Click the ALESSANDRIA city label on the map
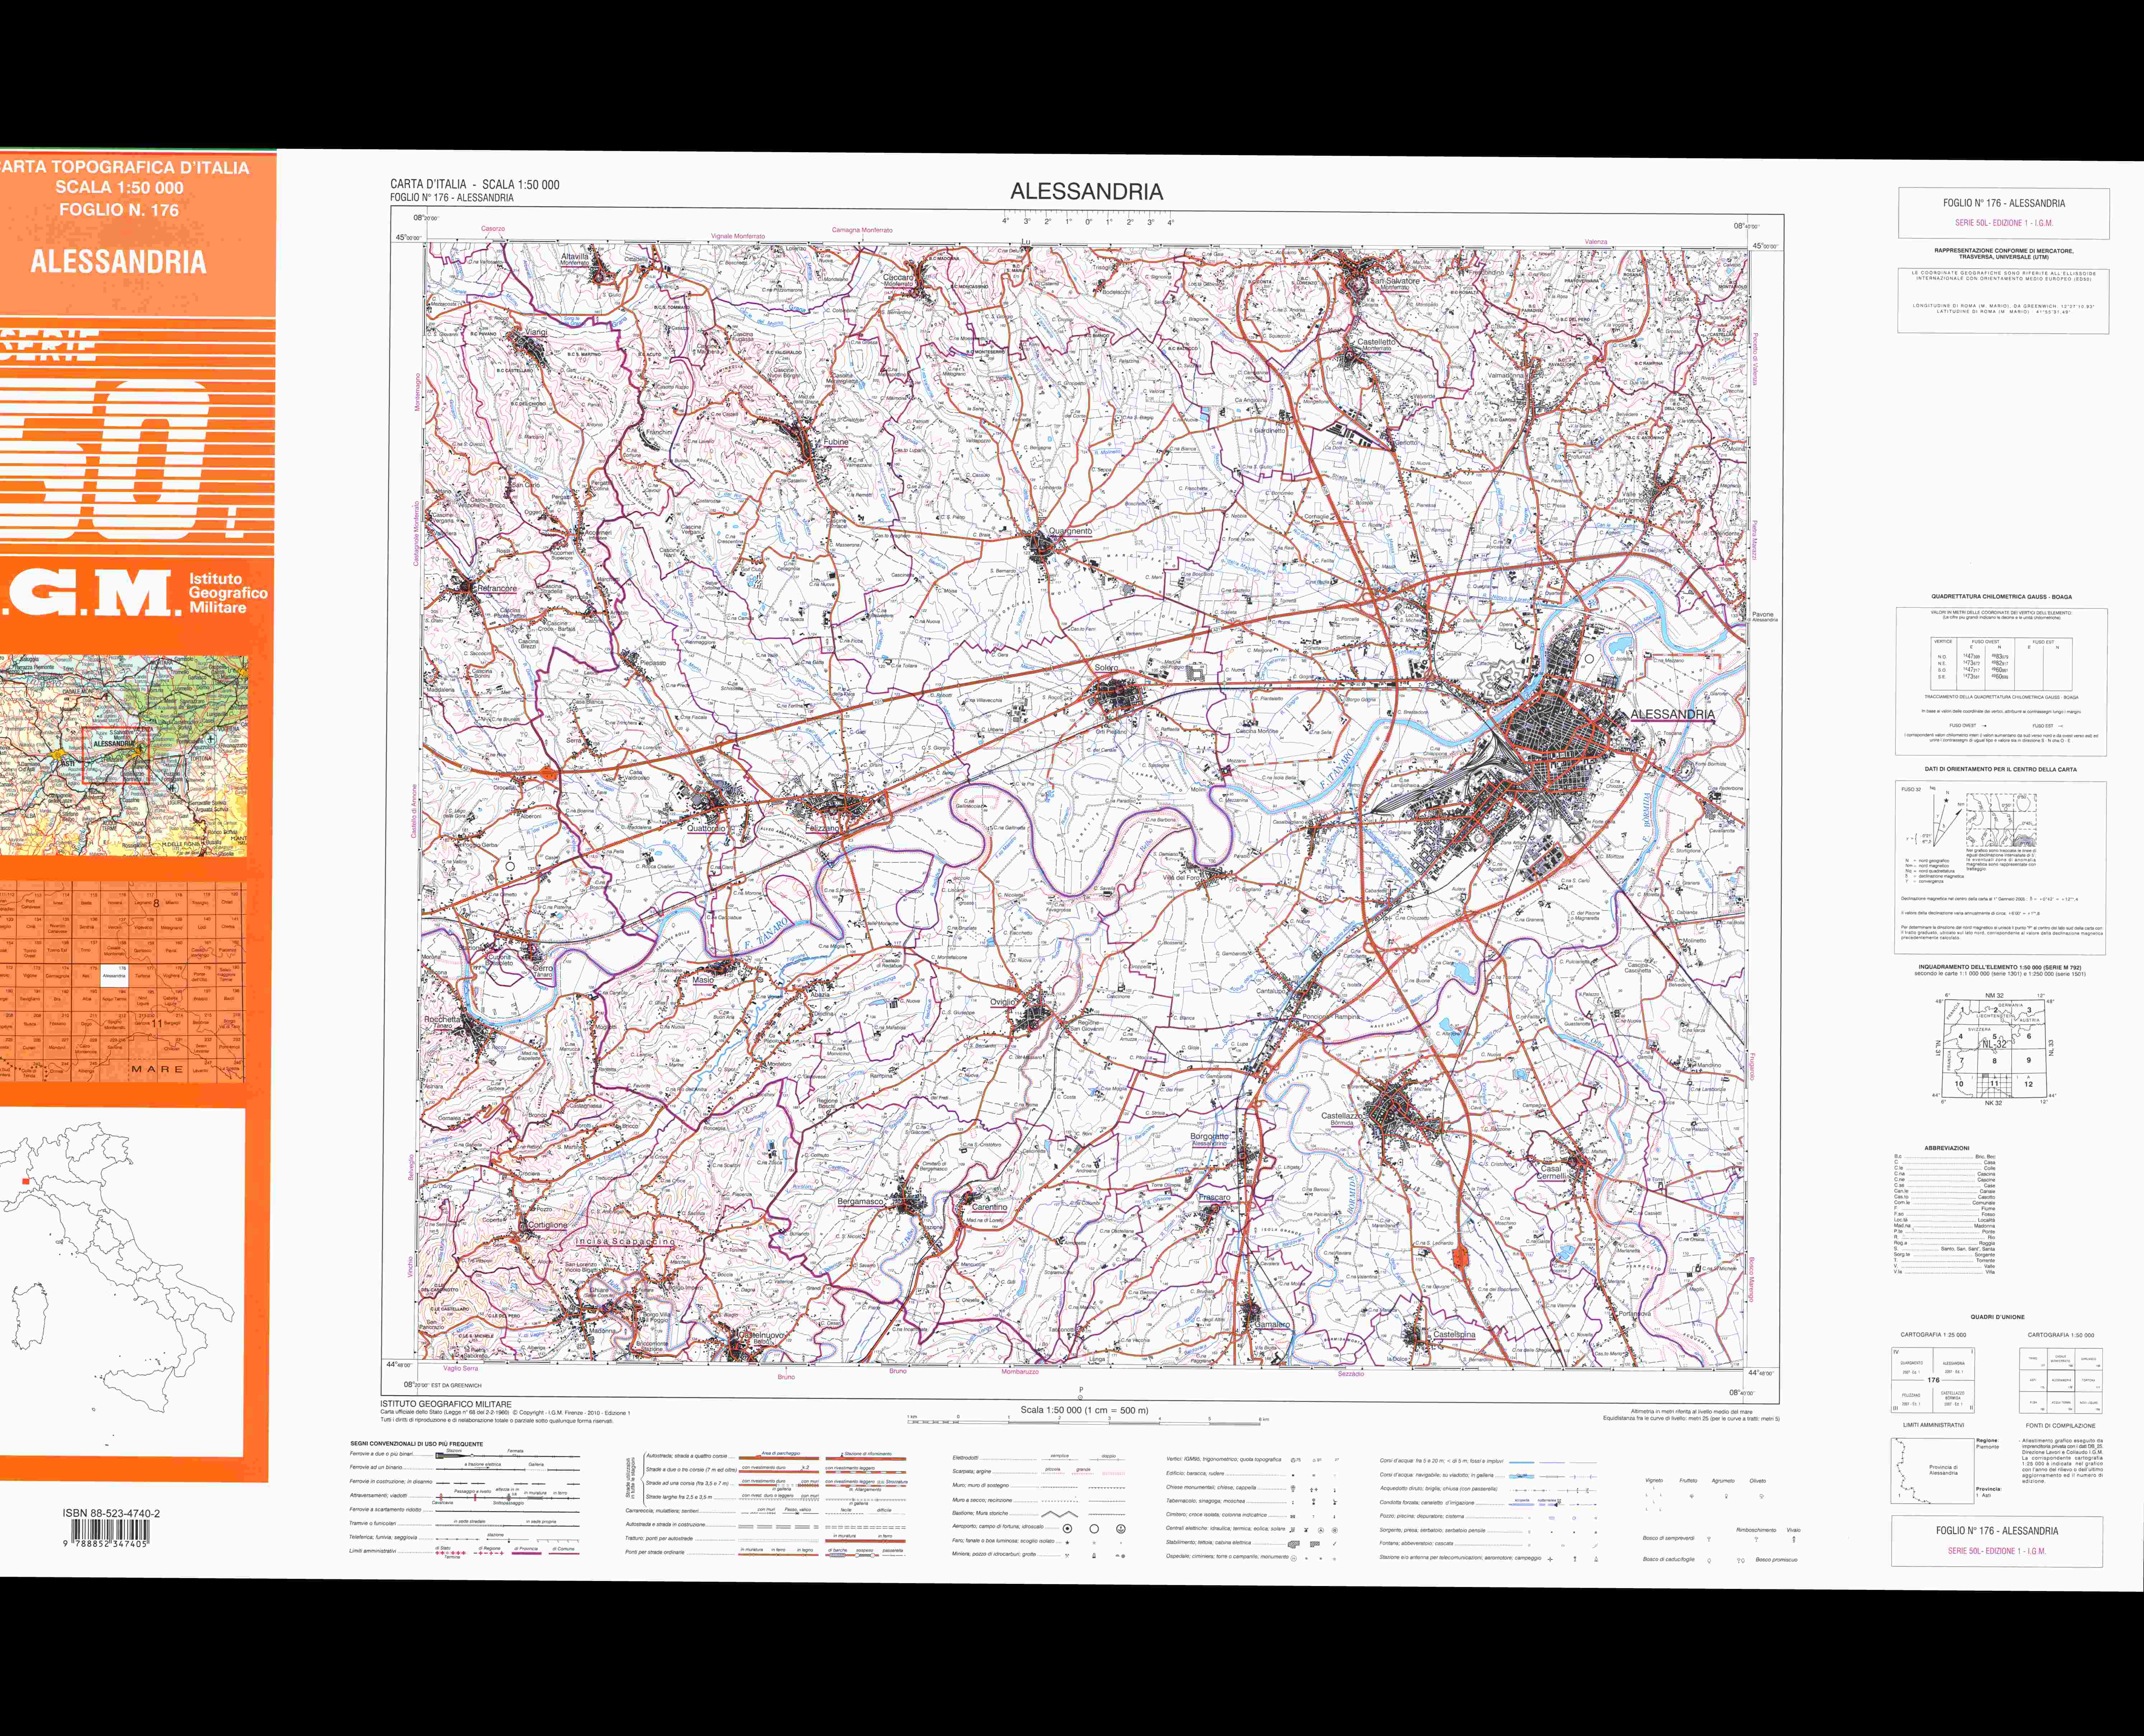Screen dimensions: 2144x1736 coord(1672,714)
